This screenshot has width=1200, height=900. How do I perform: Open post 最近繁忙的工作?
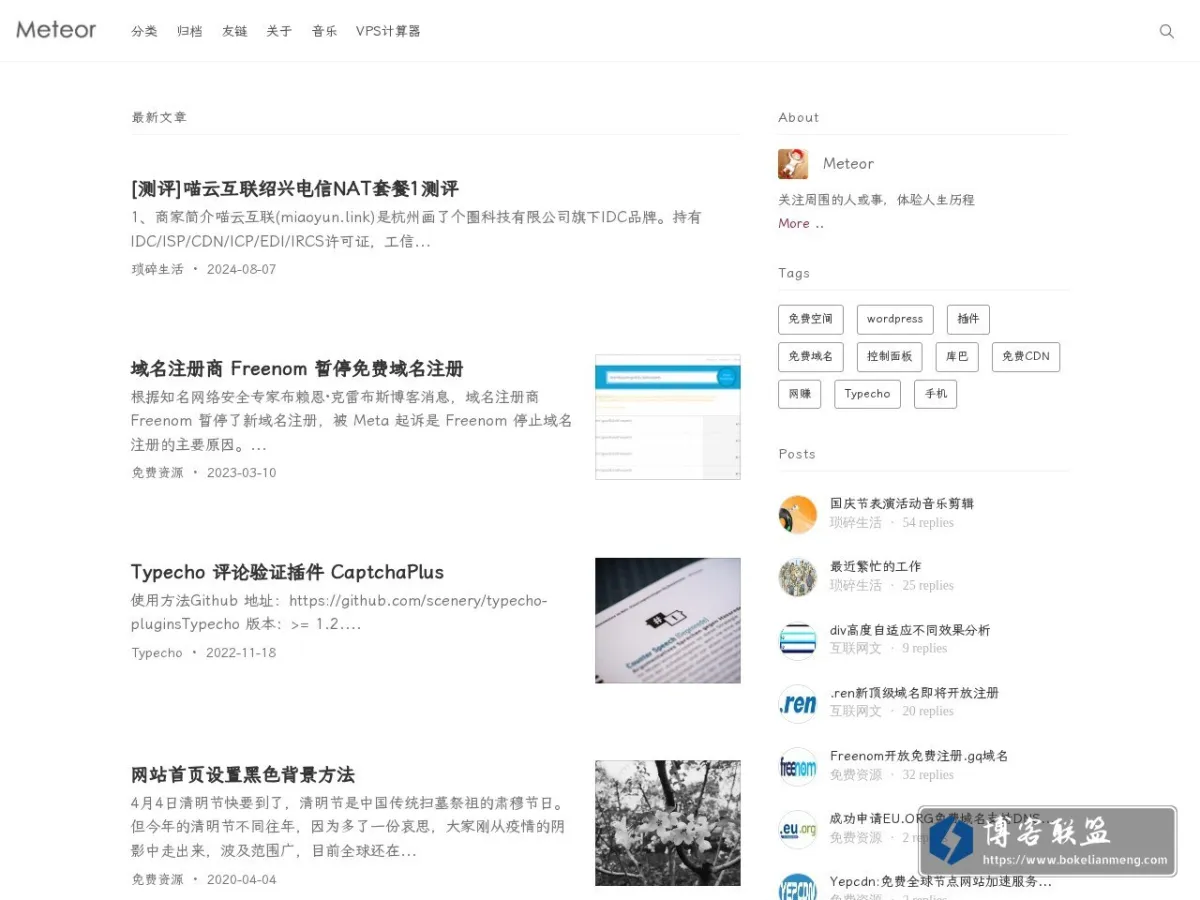point(876,566)
